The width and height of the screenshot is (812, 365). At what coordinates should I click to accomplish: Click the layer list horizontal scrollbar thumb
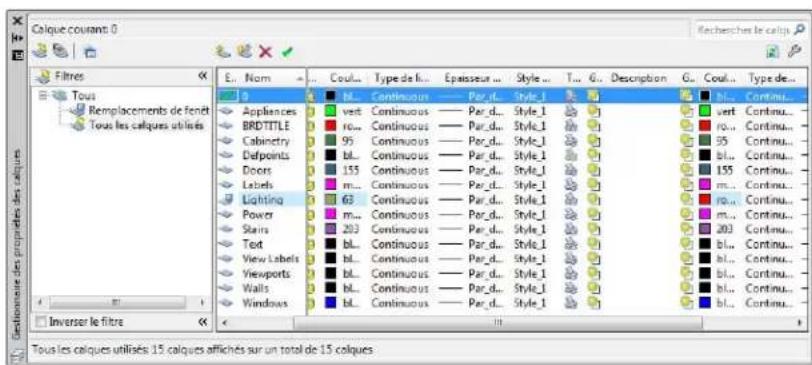click(x=498, y=322)
